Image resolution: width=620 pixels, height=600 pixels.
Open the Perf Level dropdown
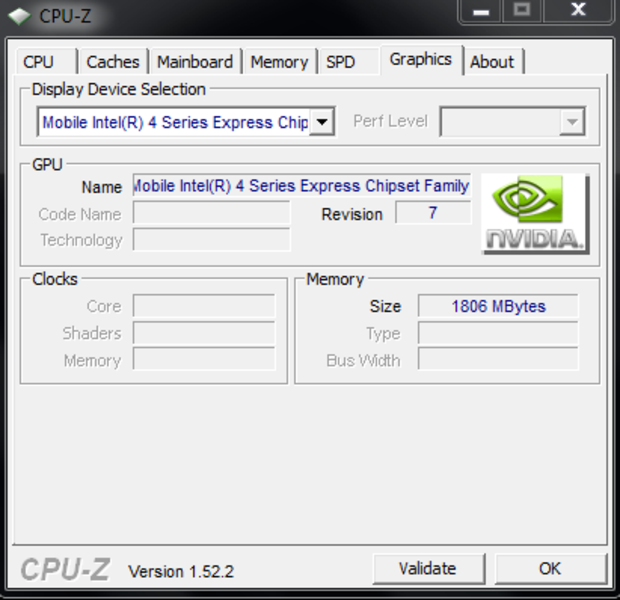coord(512,121)
